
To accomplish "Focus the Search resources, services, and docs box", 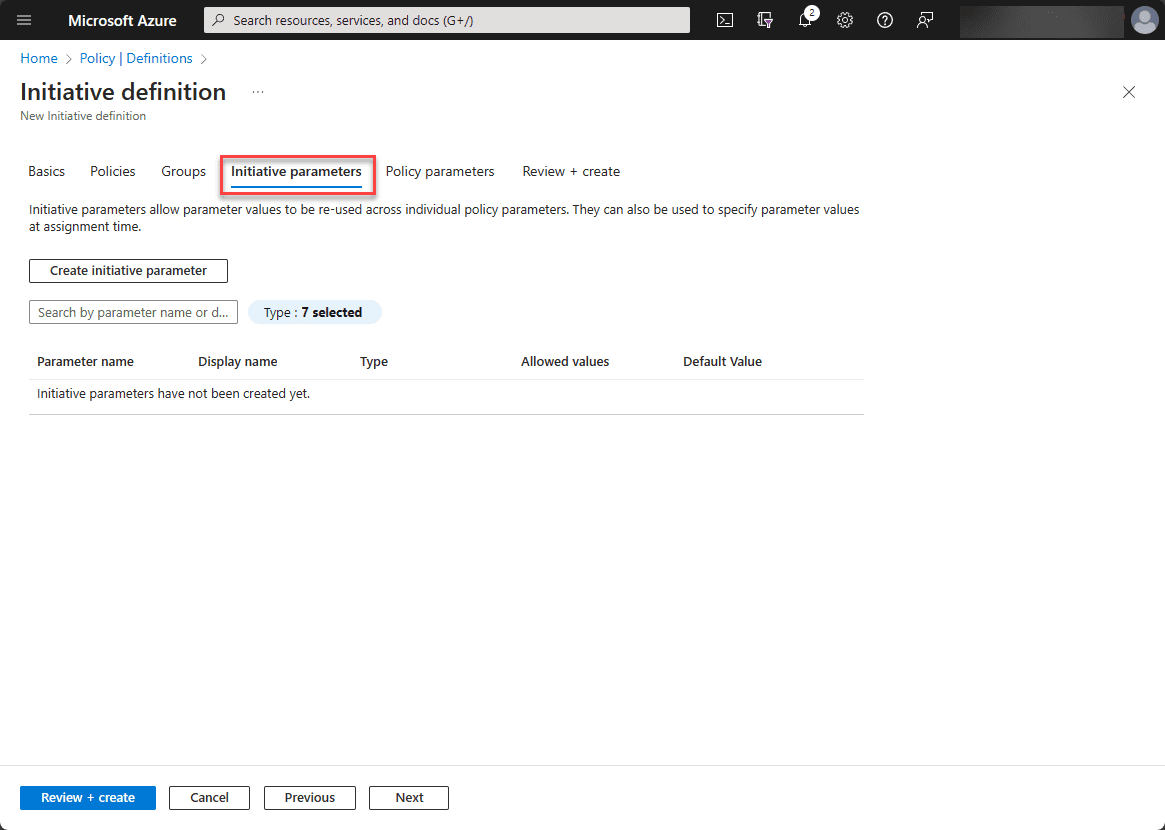I will (447, 20).
